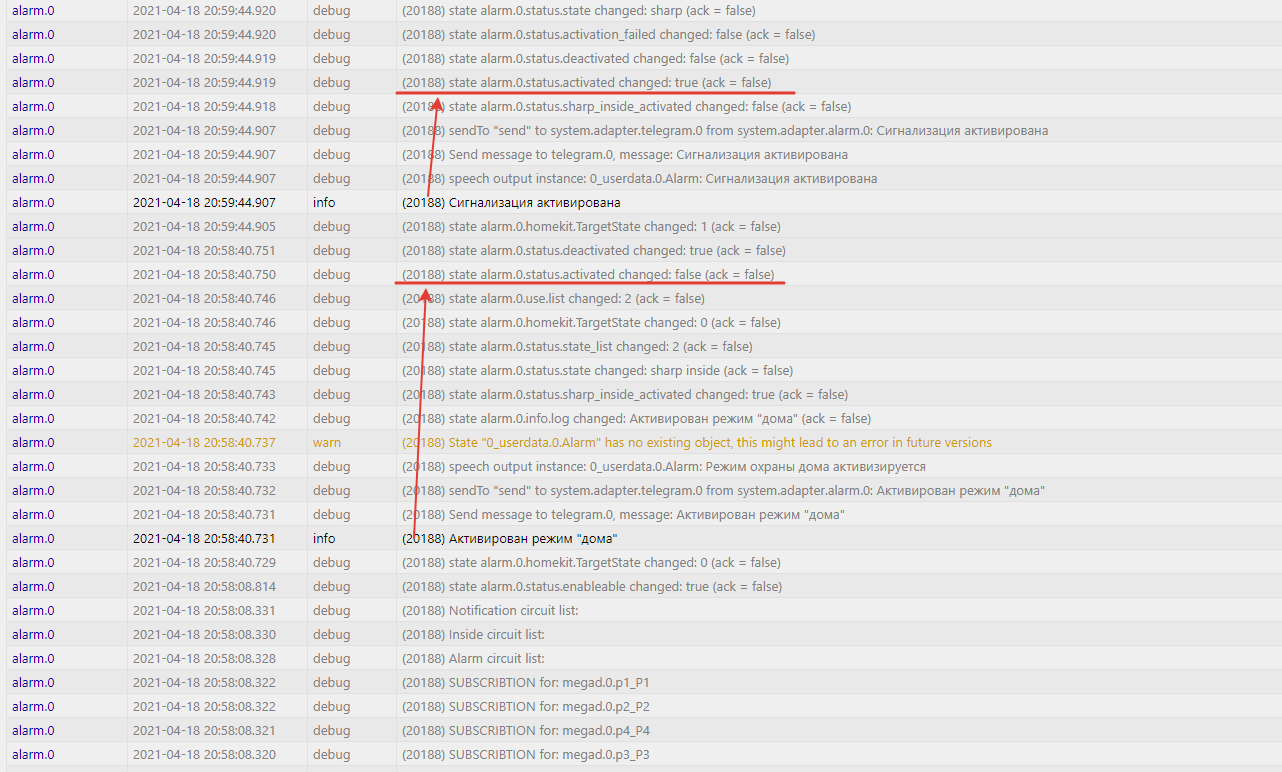Select sendTo telegram message 'Сигнализация активирована'
Screen dimensions: 1282x772
click(x=725, y=130)
